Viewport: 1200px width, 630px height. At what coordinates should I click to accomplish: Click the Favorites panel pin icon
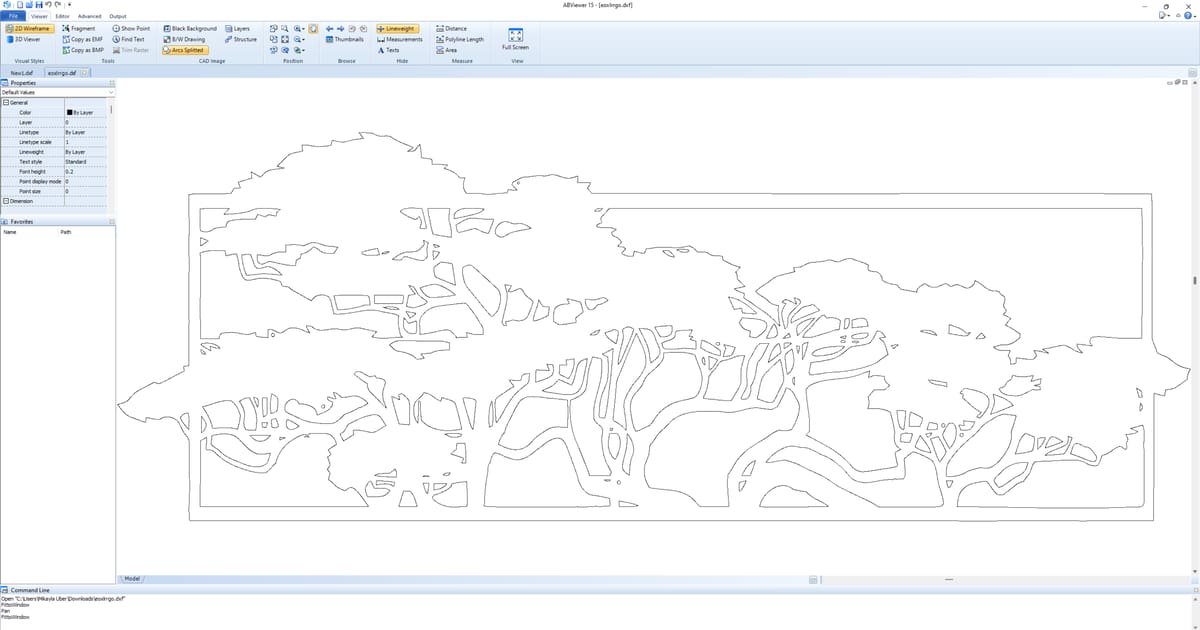coord(111,221)
